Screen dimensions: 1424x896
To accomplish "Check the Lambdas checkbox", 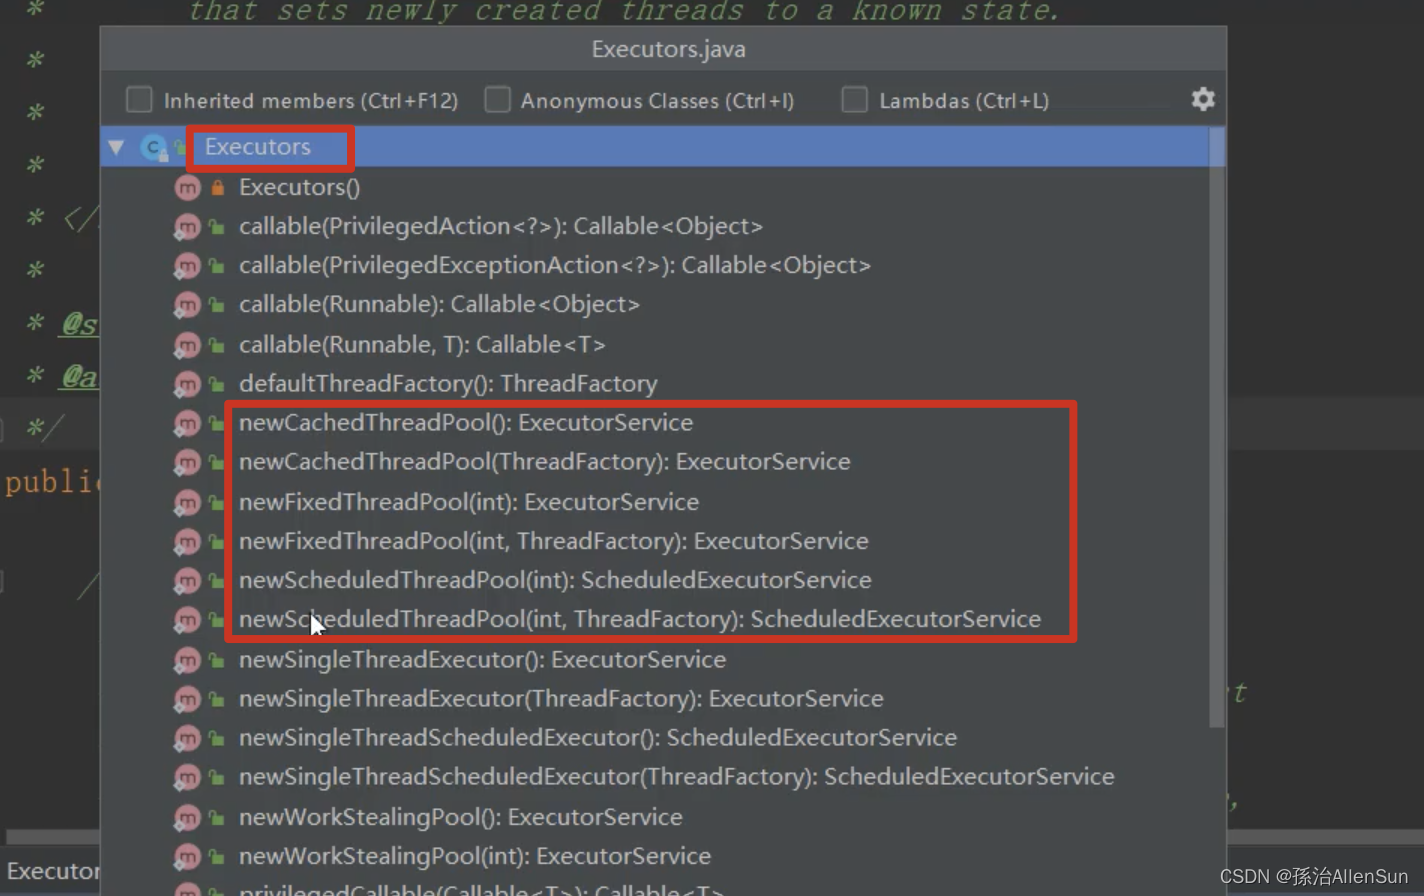I will pos(854,100).
